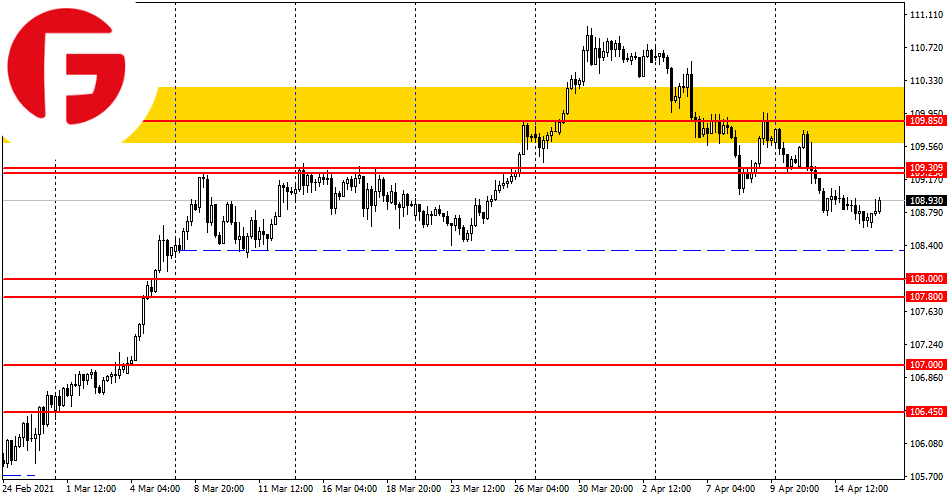The image size is (950, 500).
Task: Click the 107.800 red price label
Action: click(925, 297)
